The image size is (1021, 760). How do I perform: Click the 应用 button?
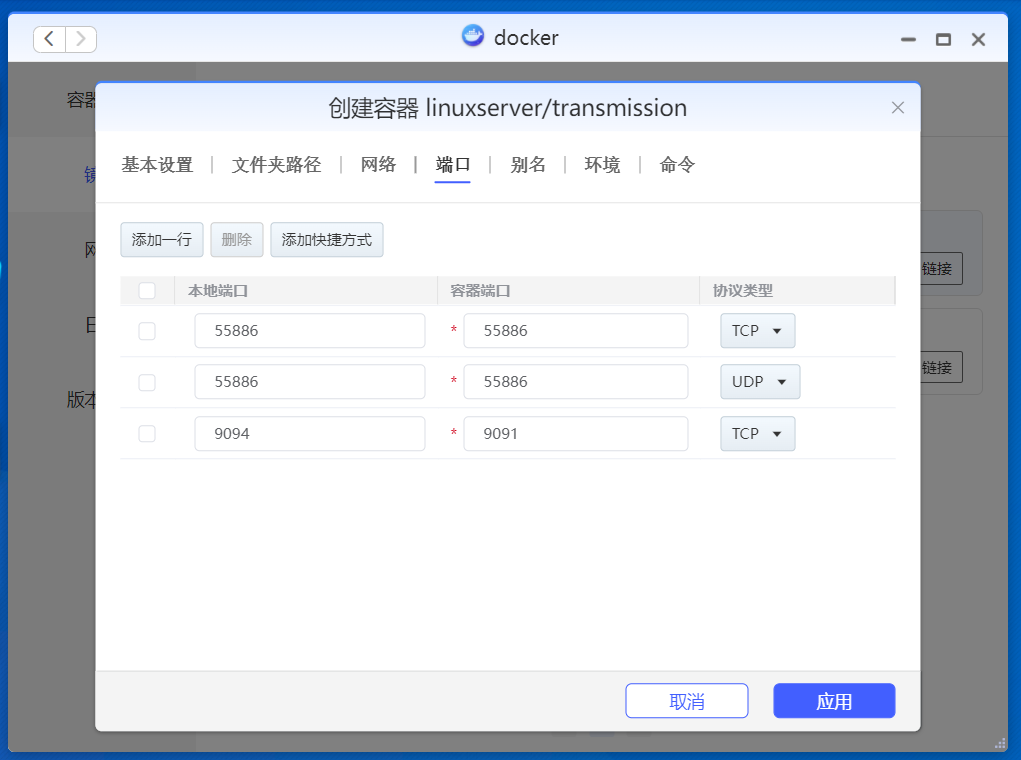[x=834, y=701]
